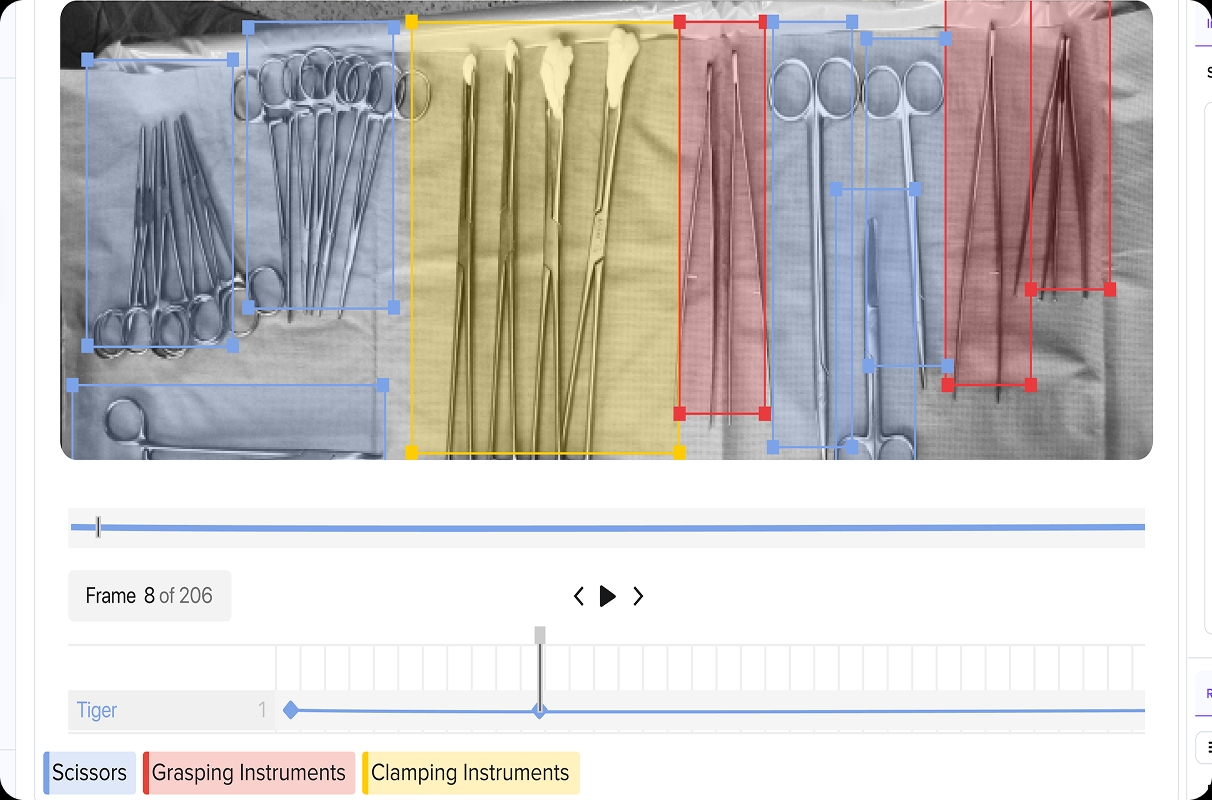
Task: Click top-left handle of bottom-left blue box
Action: 72,385
